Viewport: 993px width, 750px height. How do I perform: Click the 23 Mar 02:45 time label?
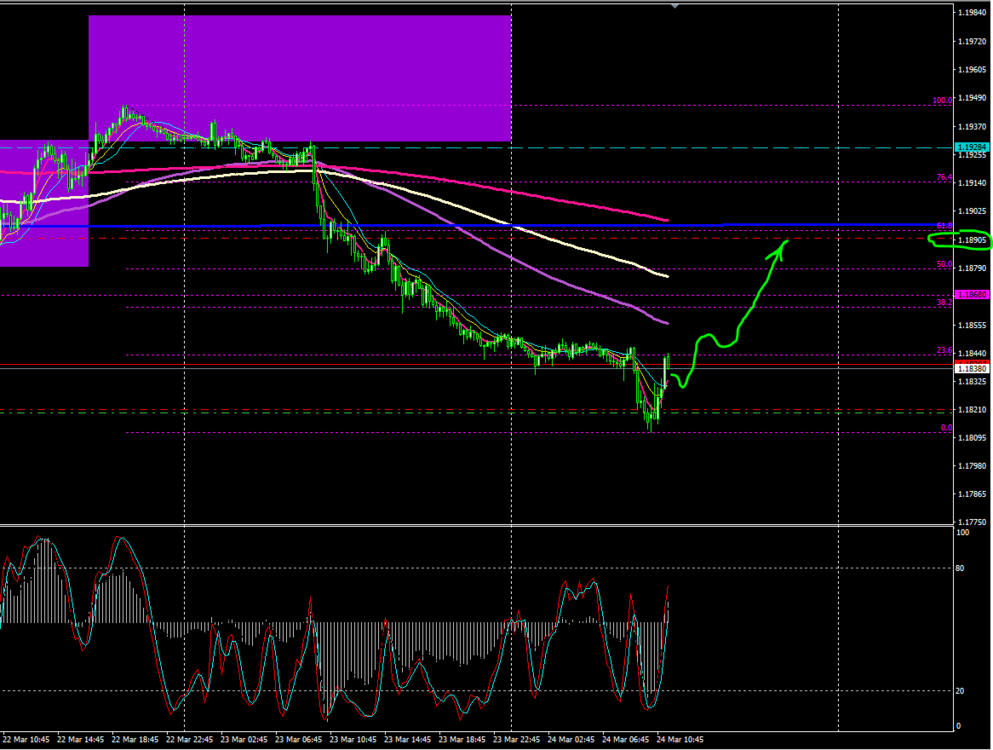pyautogui.click(x=244, y=739)
